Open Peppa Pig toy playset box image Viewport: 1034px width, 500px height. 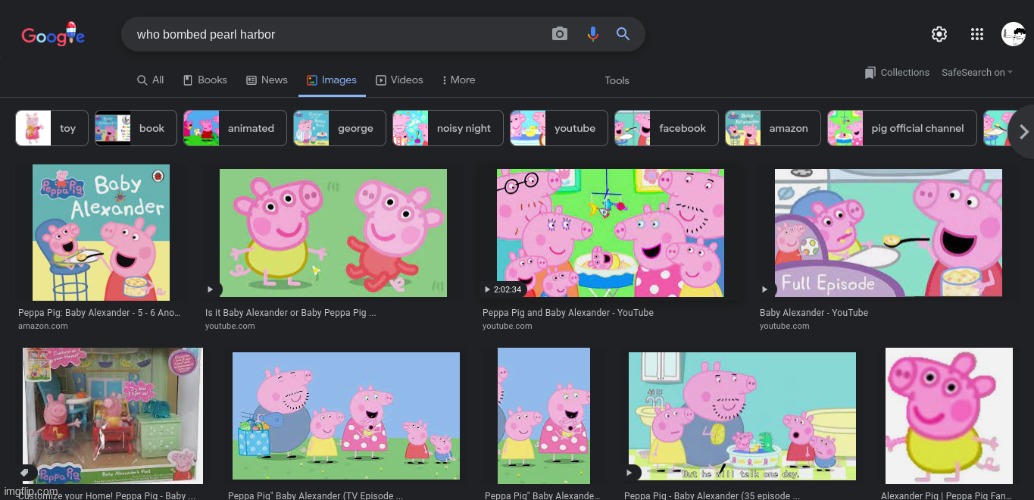pos(113,416)
